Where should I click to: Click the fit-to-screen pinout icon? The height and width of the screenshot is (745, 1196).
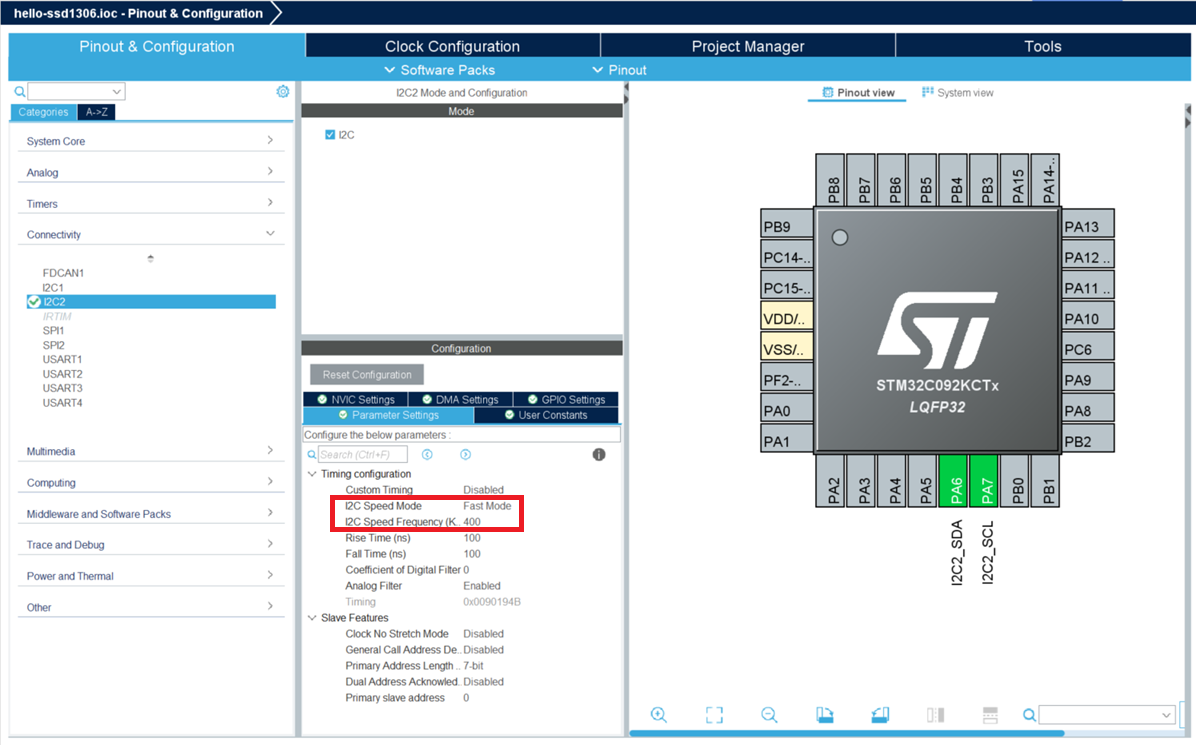point(714,714)
